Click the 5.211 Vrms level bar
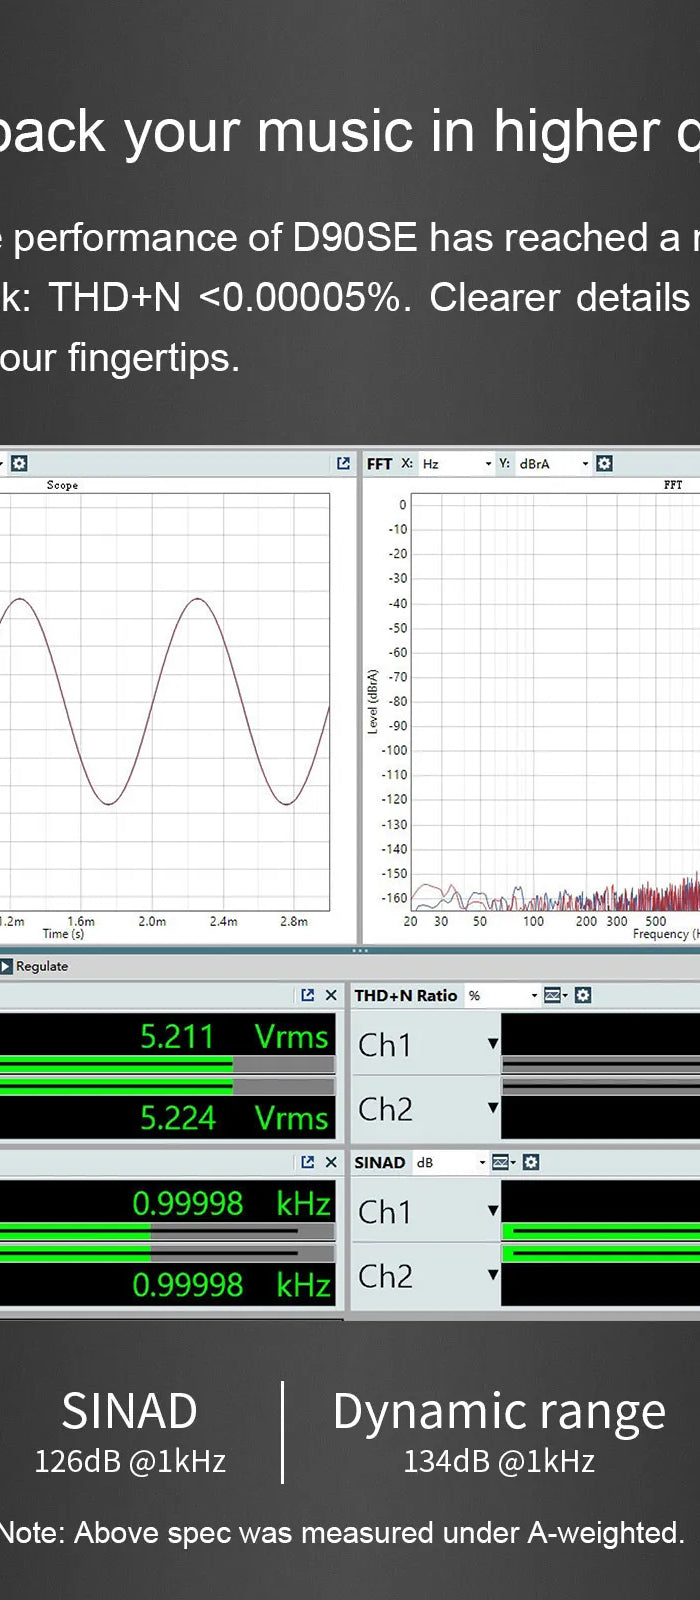 pyautogui.click(x=166, y=1065)
